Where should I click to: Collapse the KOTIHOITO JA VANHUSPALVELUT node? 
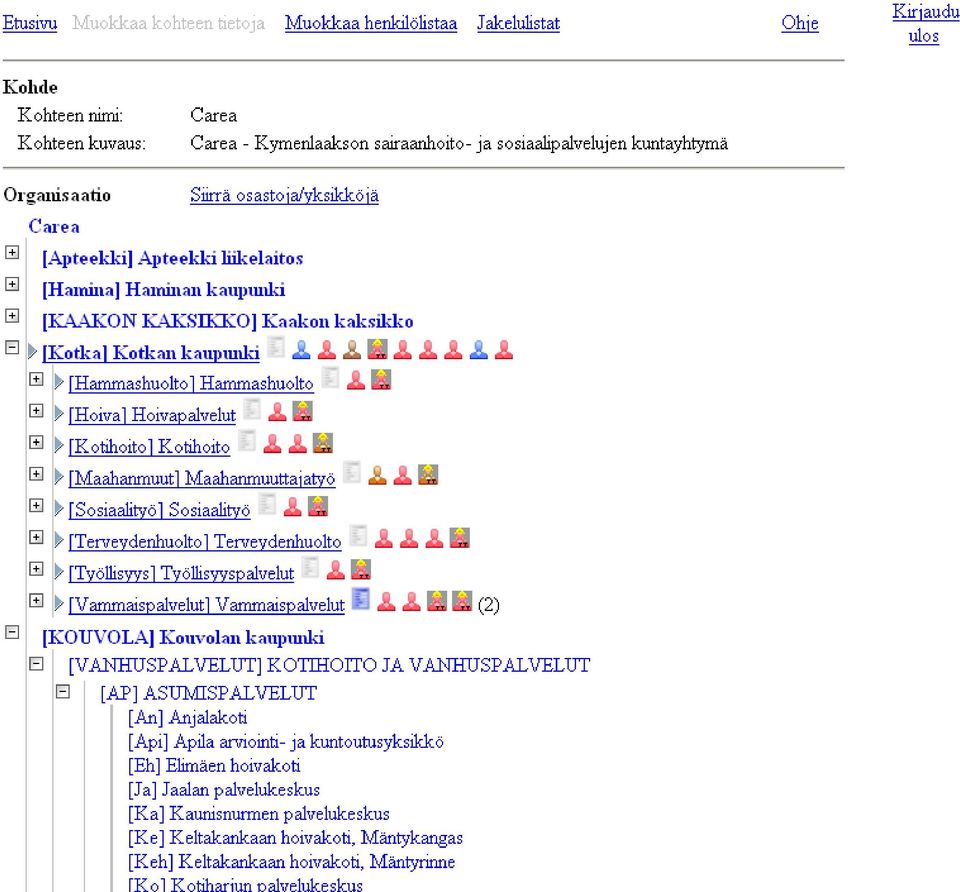37,664
